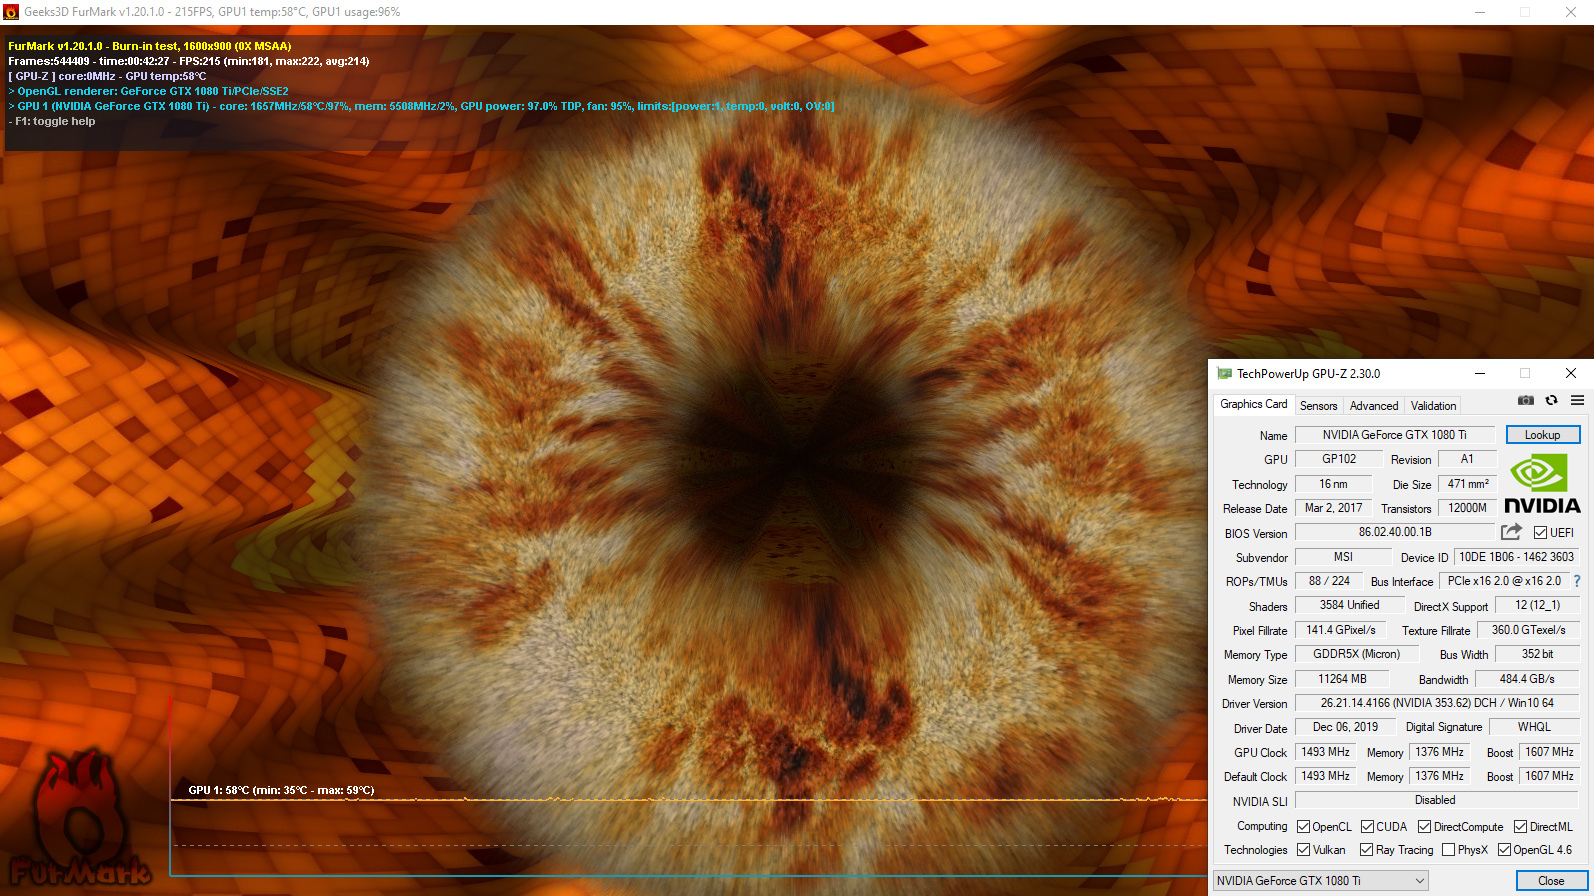This screenshot has height=896, width=1594.
Task: Toggle the OpenGL 4.6 checkbox
Action: click(x=1504, y=850)
